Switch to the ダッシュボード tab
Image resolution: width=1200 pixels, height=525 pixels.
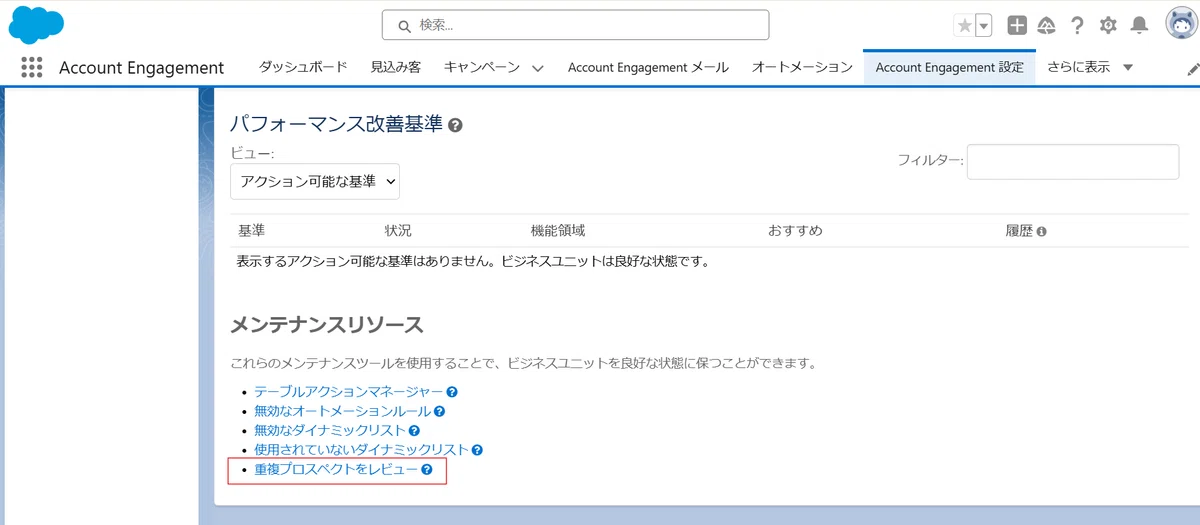tap(303, 67)
